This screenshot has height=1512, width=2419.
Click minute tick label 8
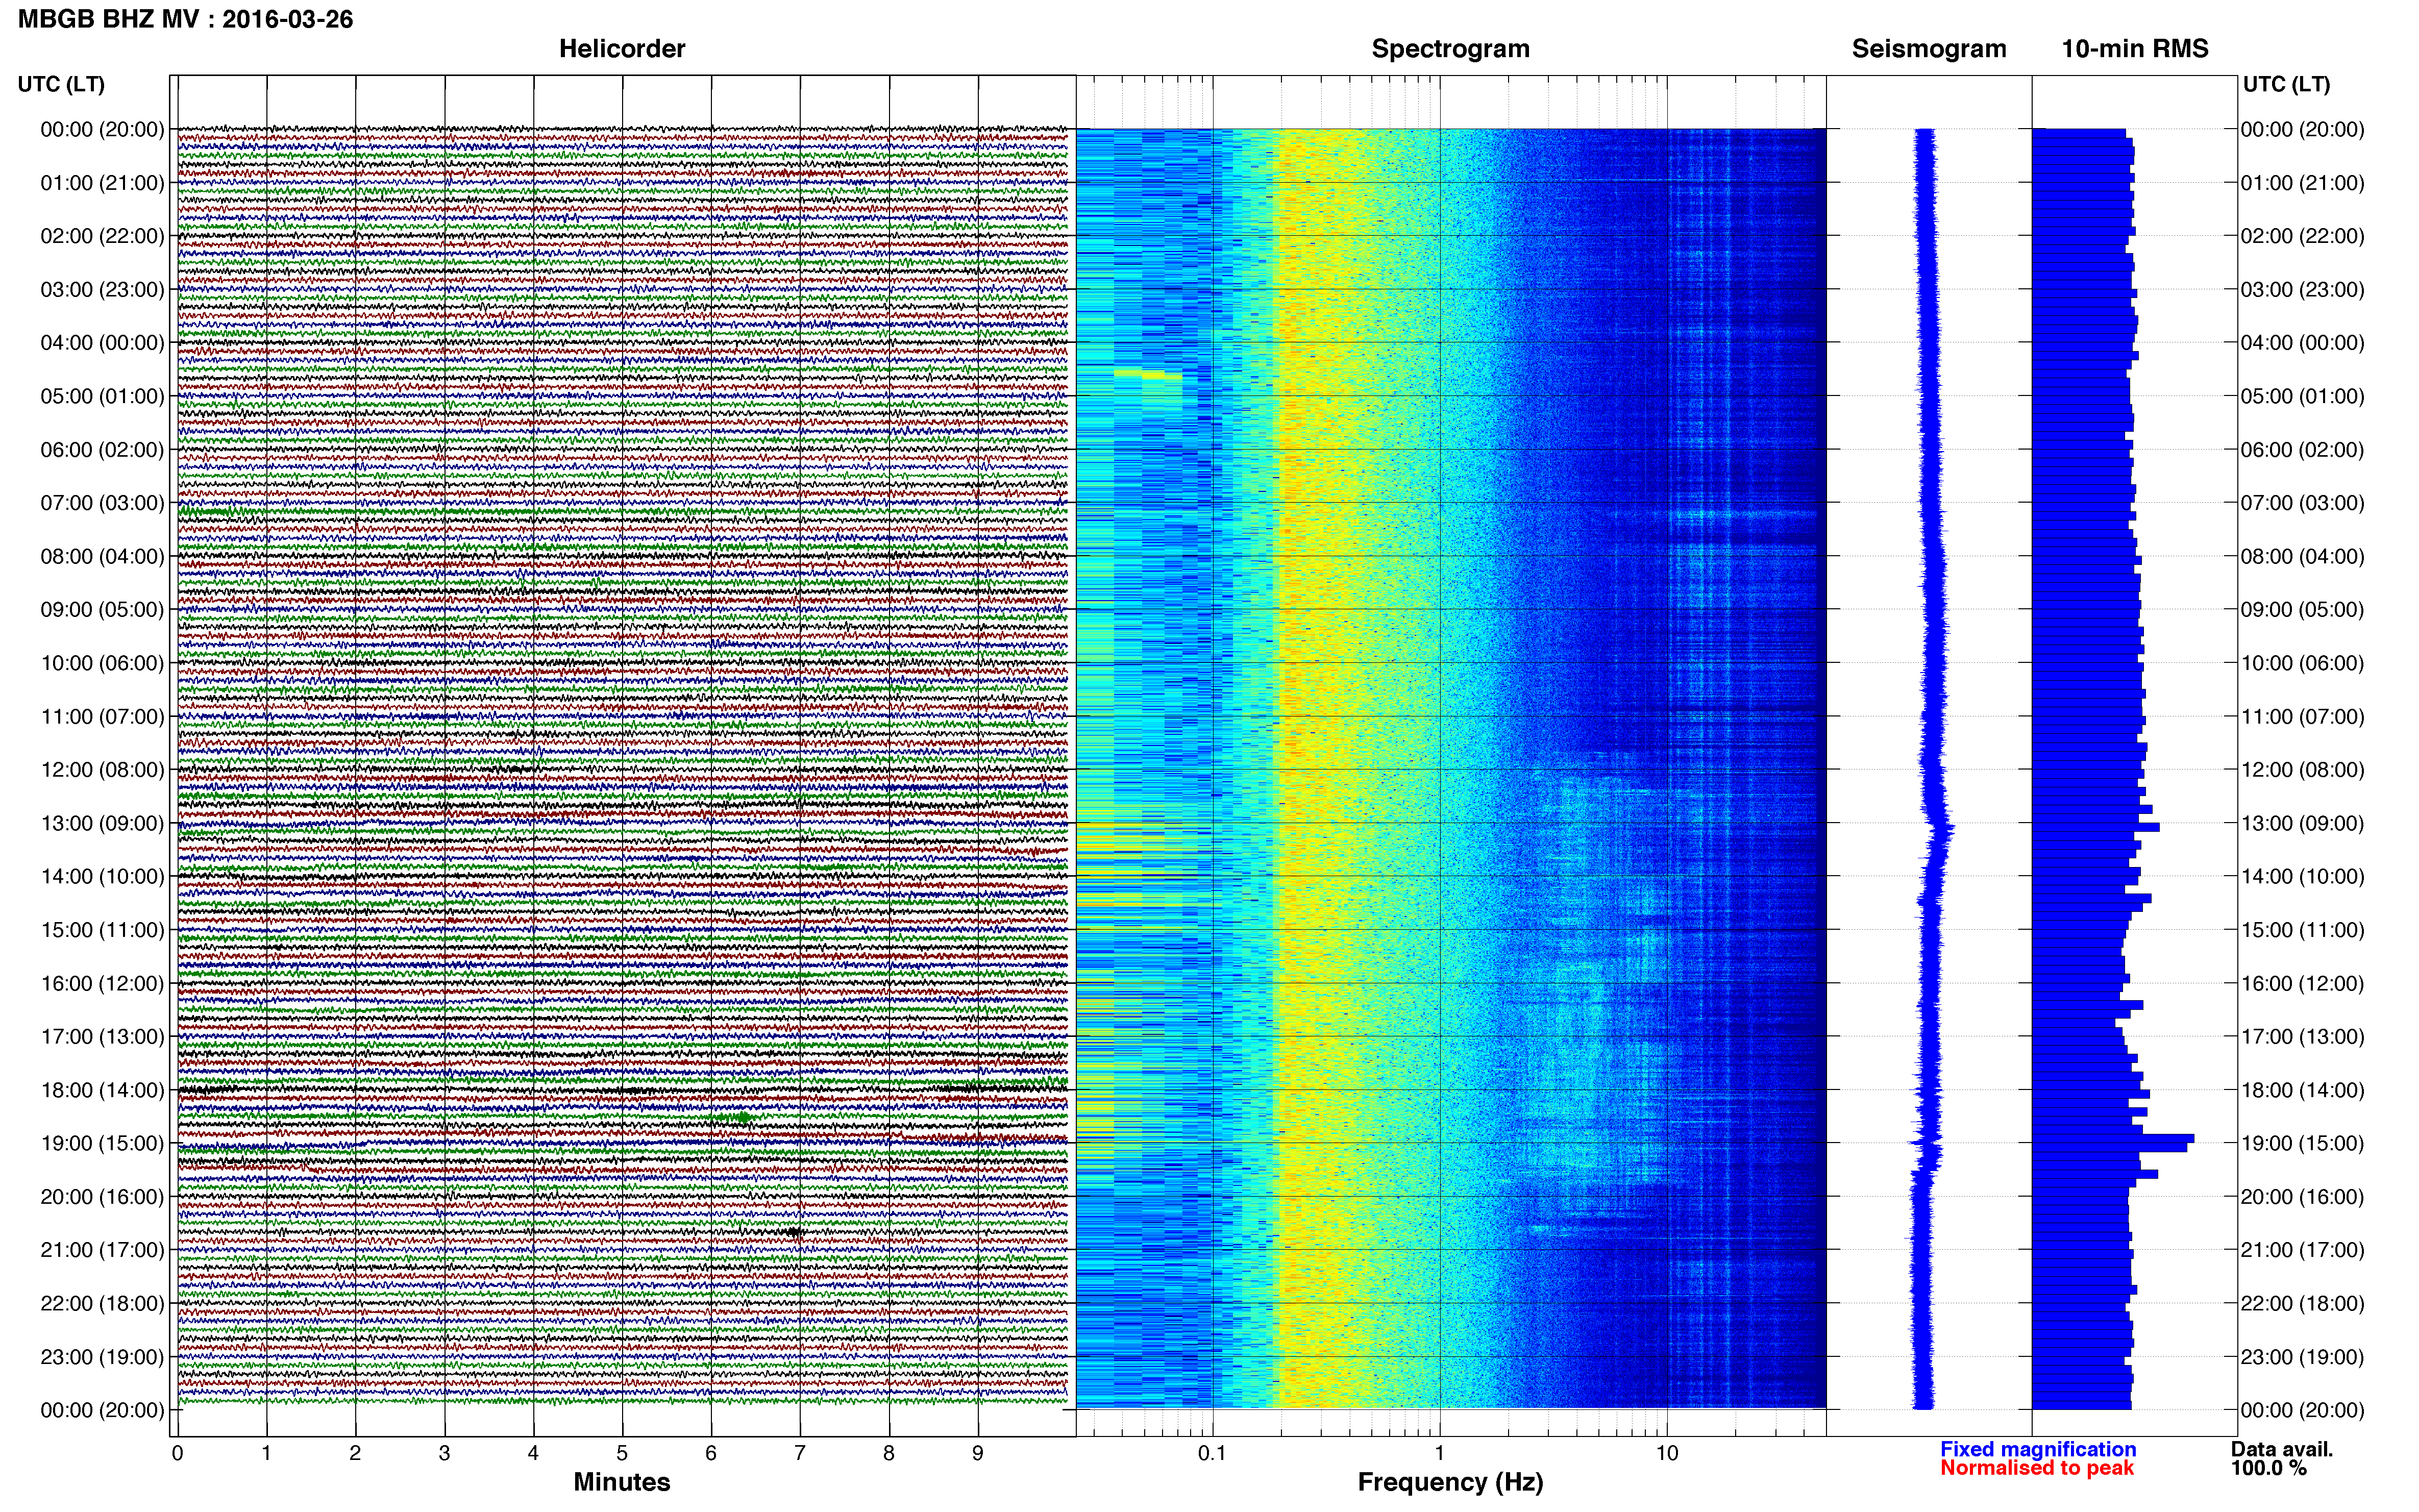pos(889,1453)
